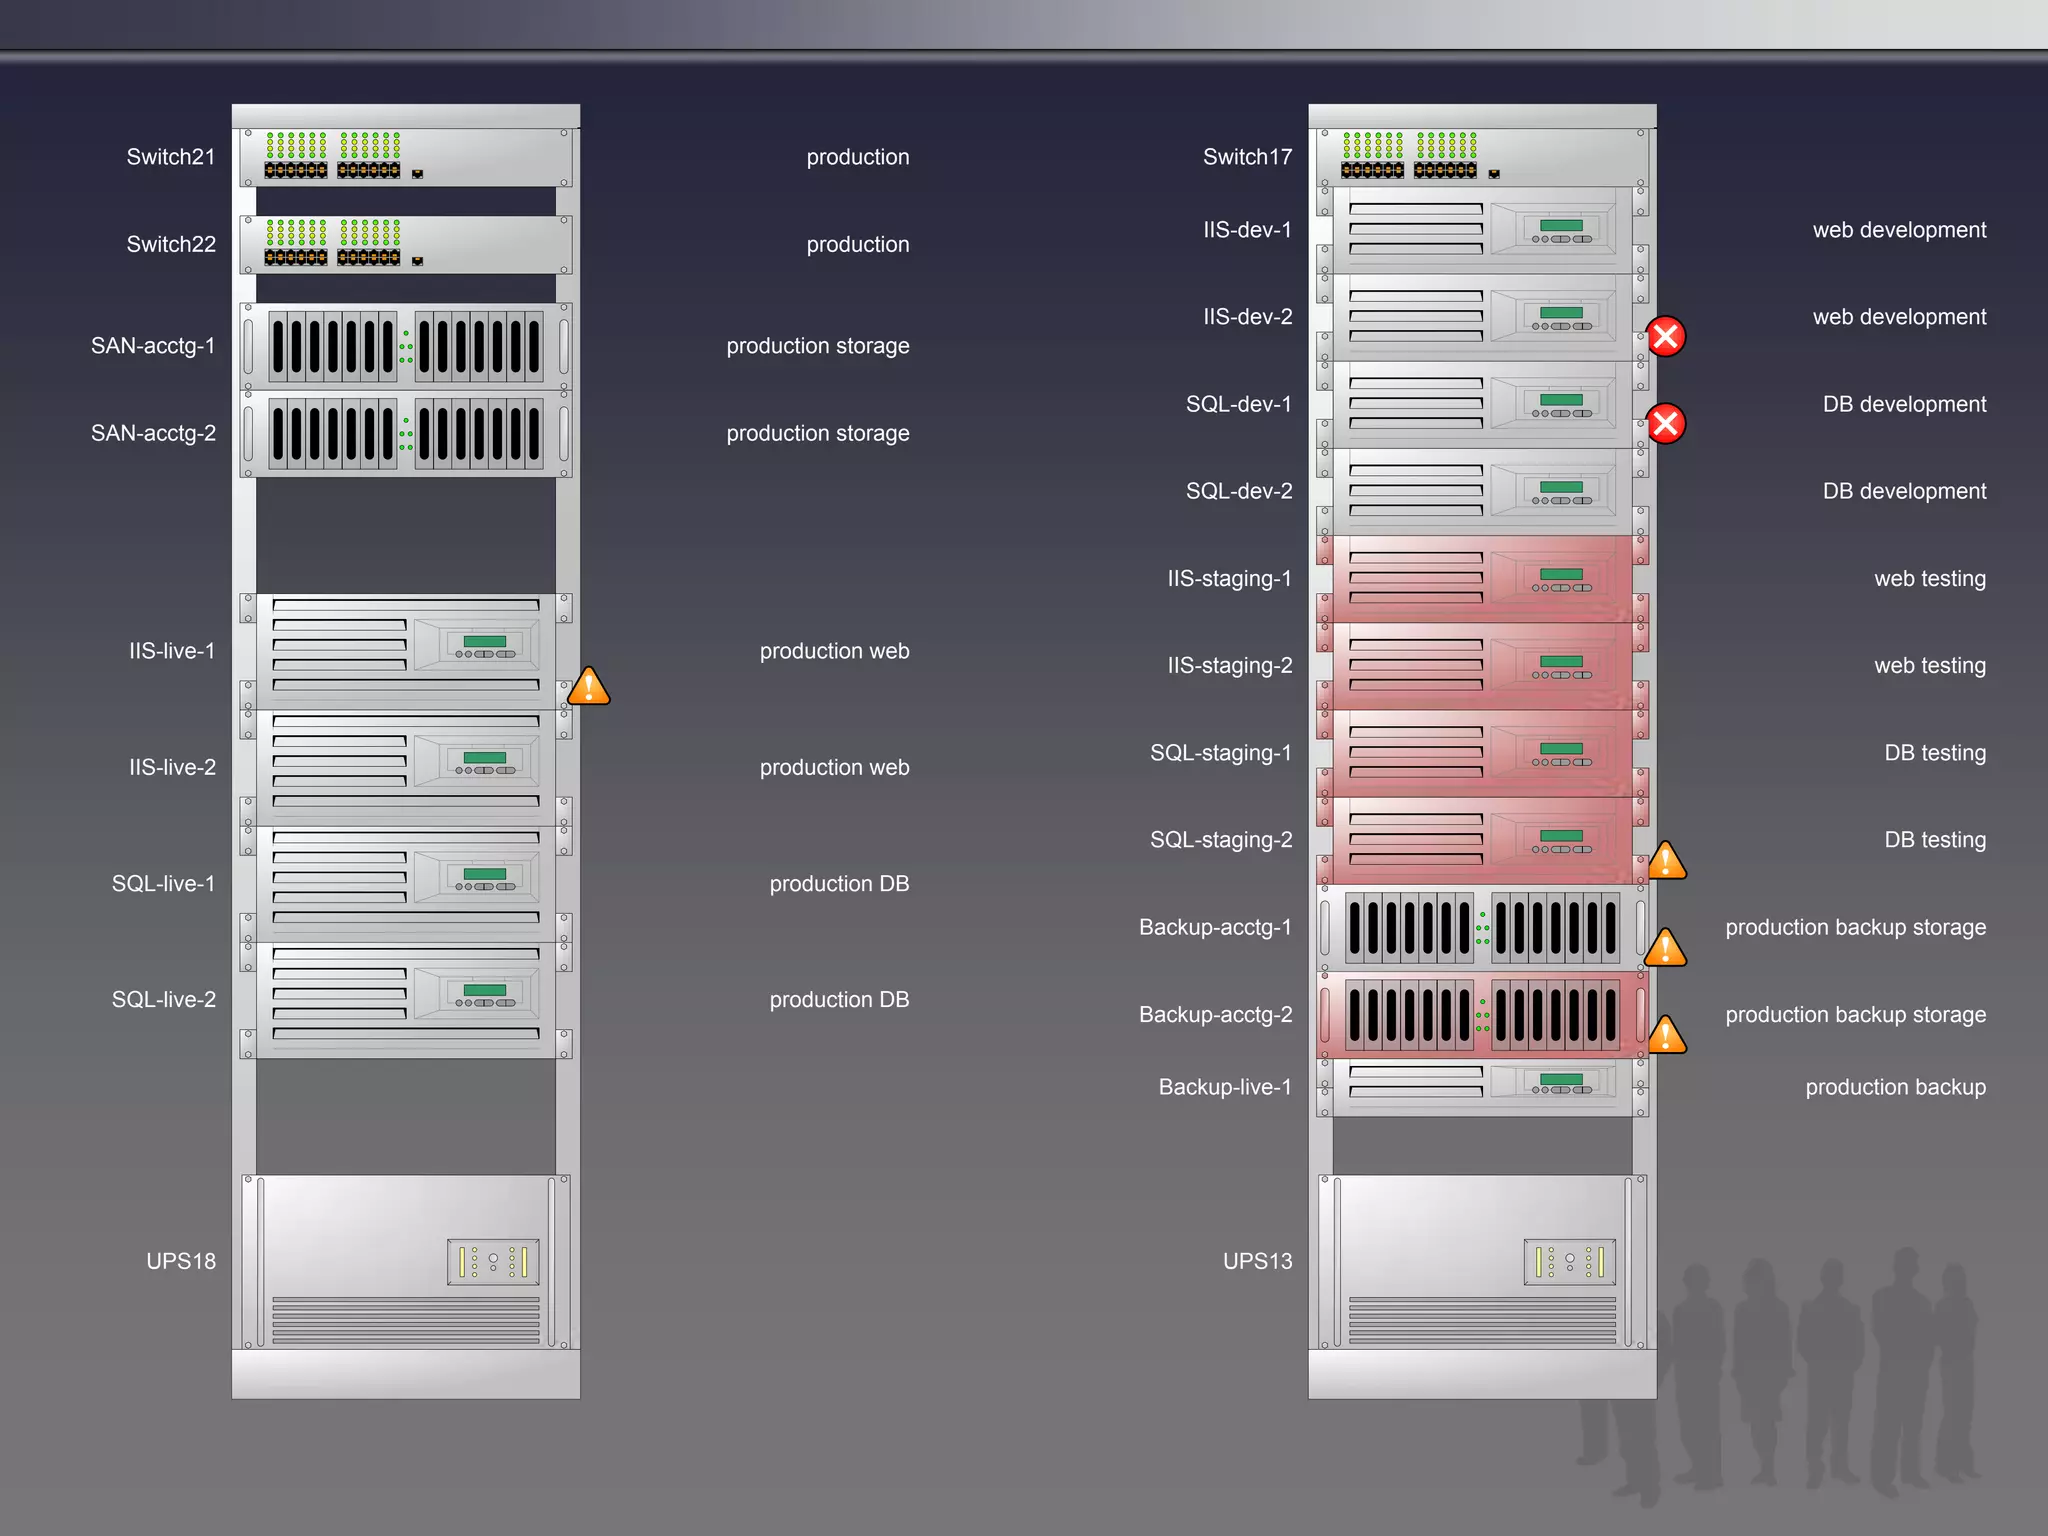Click the warning icon beside IIS-live-1 server
This screenshot has width=2048, height=1536.
coord(589,687)
